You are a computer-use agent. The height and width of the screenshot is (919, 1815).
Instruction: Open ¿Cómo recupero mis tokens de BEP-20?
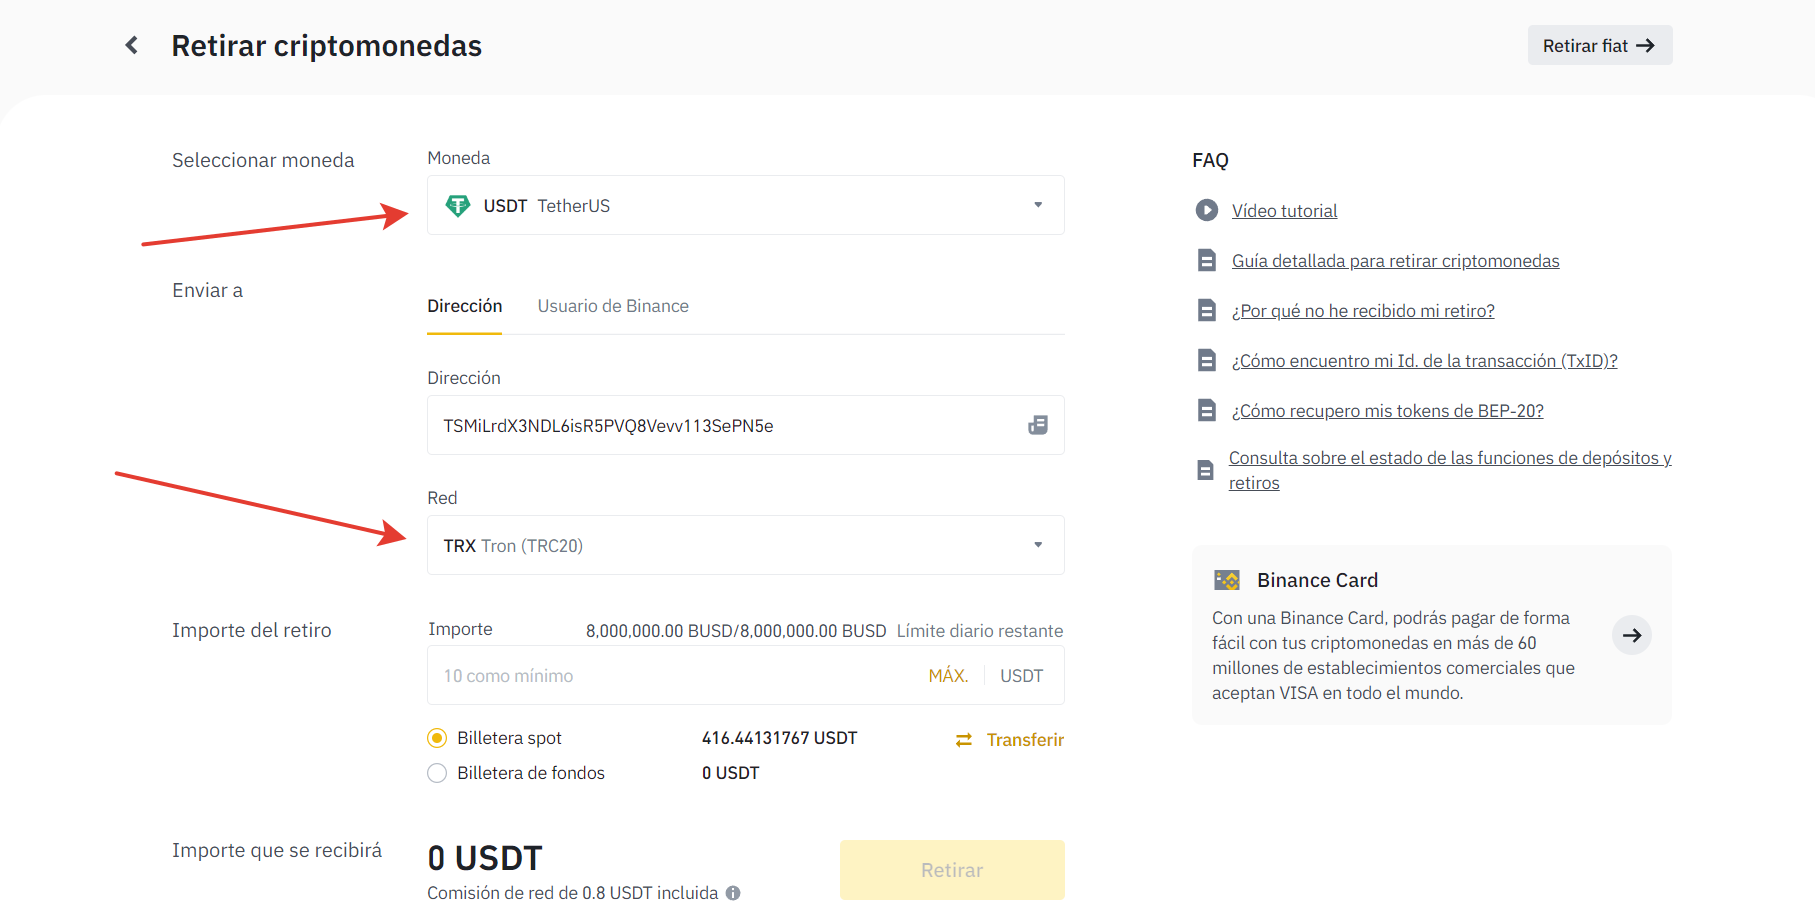(x=1387, y=411)
